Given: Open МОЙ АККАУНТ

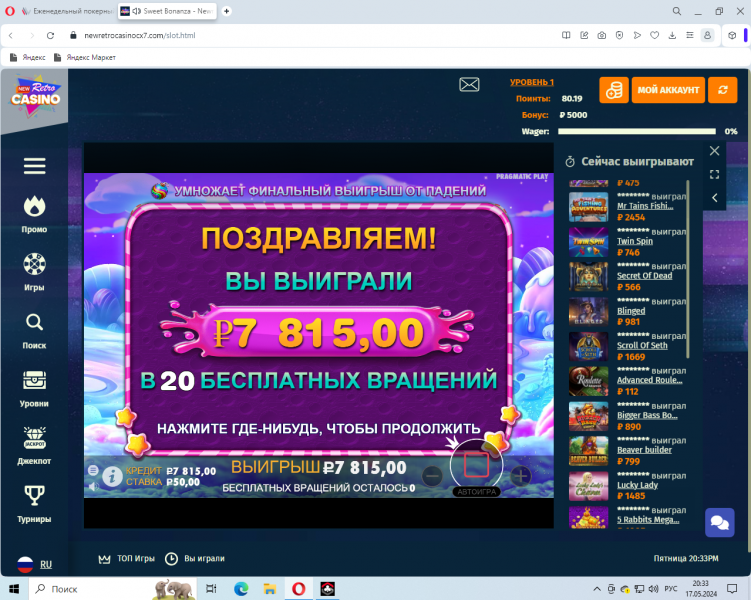Looking at the screenshot, I should pyautogui.click(x=668, y=90).
